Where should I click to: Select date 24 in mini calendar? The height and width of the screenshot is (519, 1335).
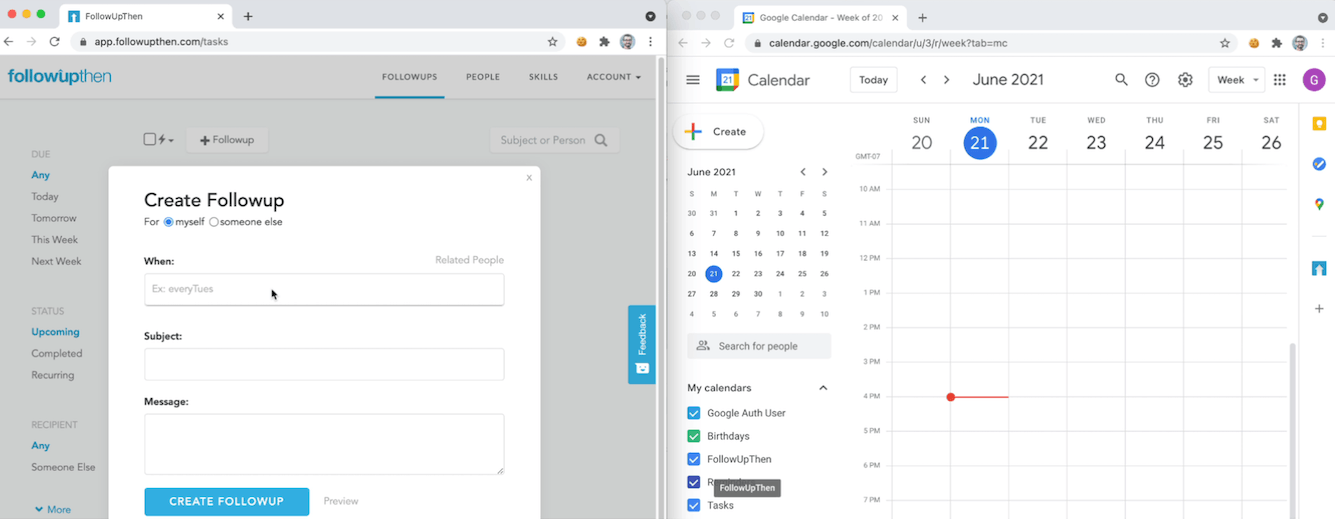pyautogui.click(x=780, y=274)
